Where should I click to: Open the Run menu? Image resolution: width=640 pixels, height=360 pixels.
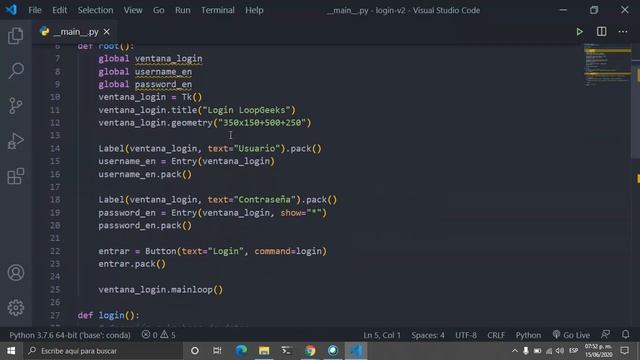(x=182, y=10)
